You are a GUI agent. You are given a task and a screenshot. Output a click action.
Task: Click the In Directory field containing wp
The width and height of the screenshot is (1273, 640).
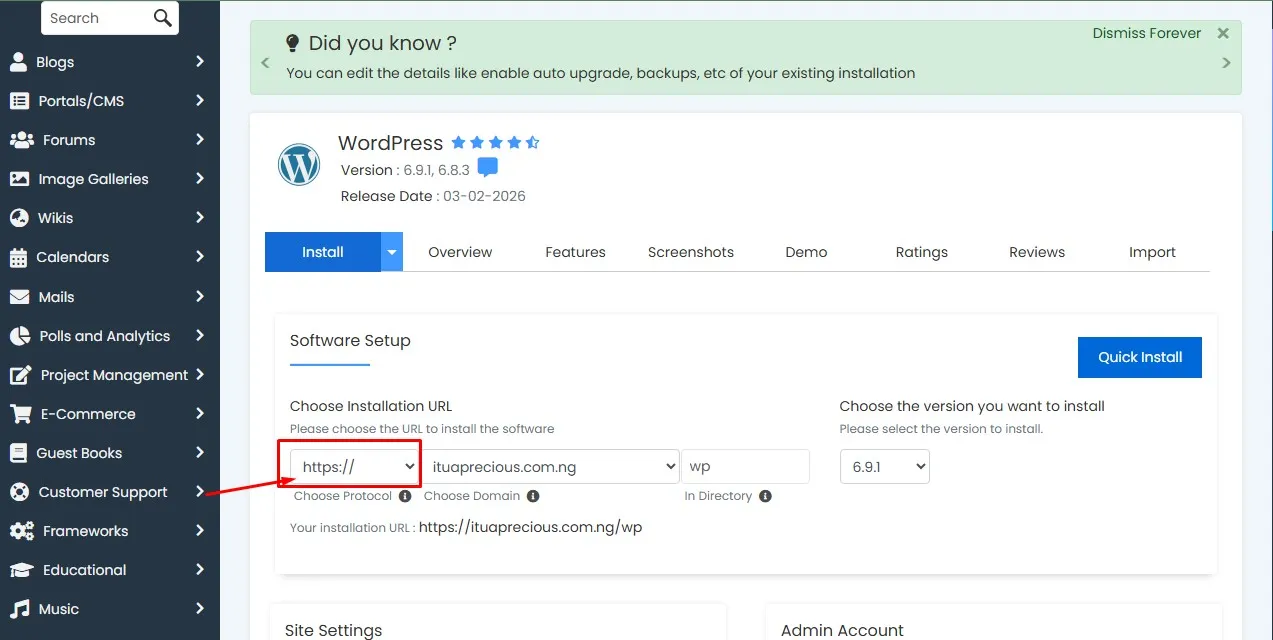(x=745, y=465)
